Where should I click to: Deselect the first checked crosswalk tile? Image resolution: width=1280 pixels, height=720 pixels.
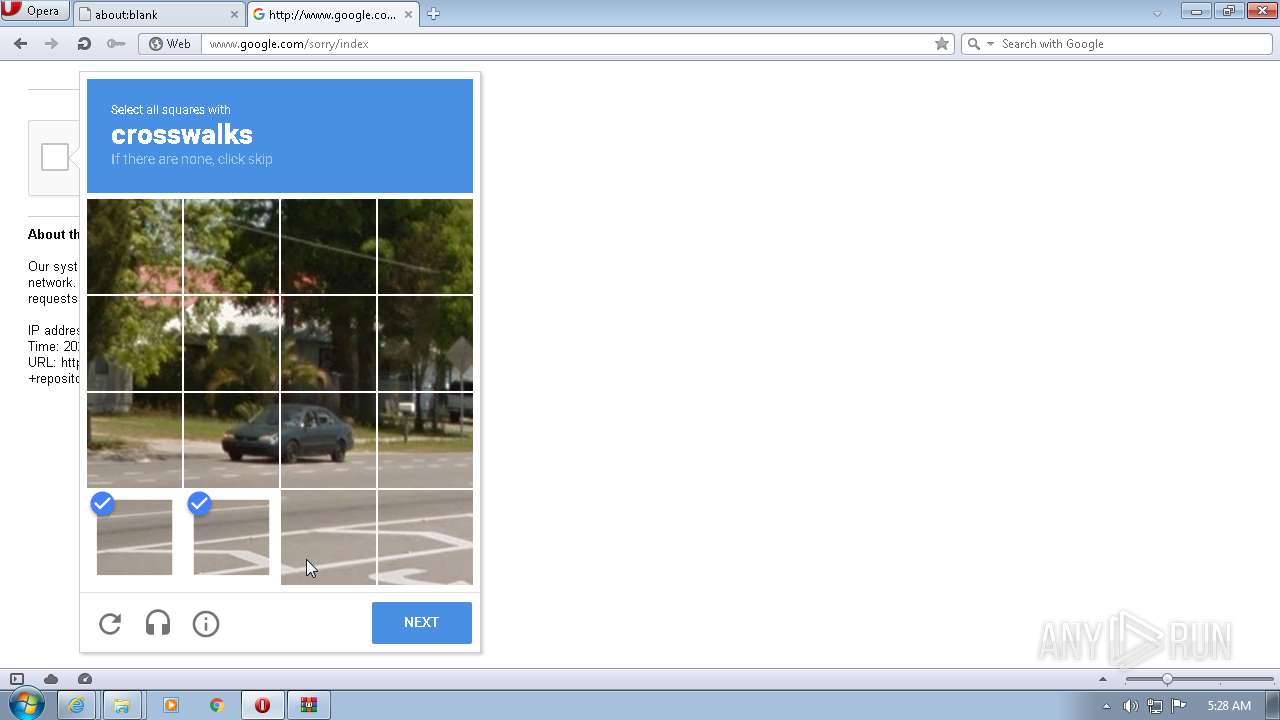point(134,537)
